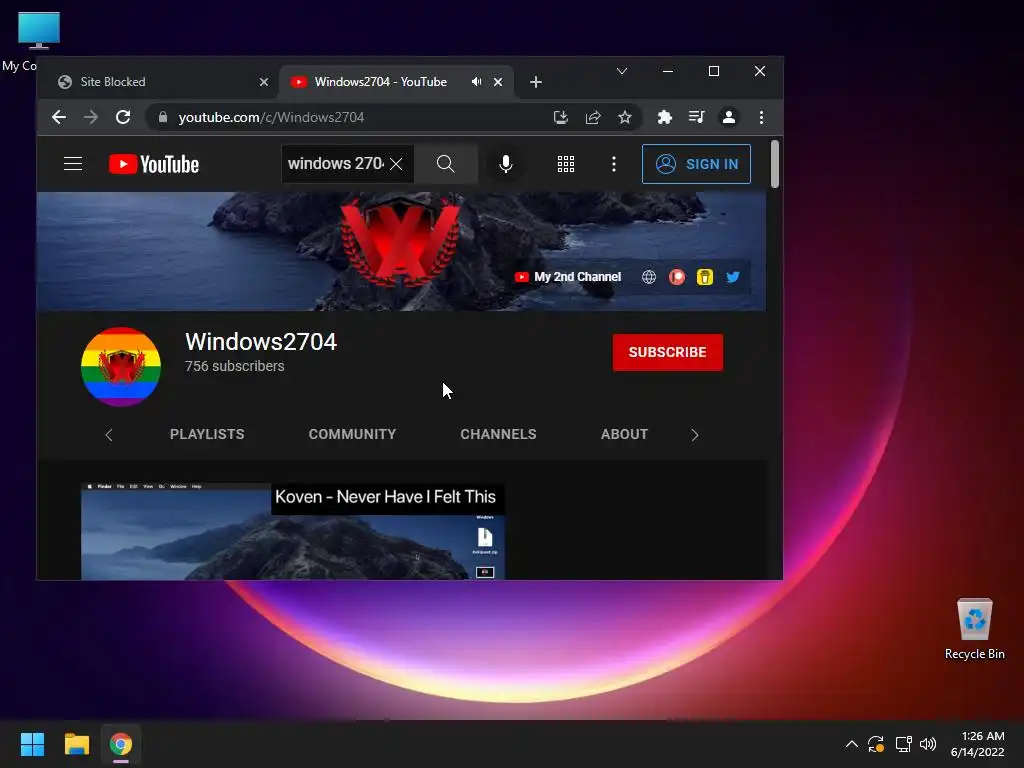1024x768 pixels.
Task: Click the padlock site info icon
Action: click(x=163, y=118)
